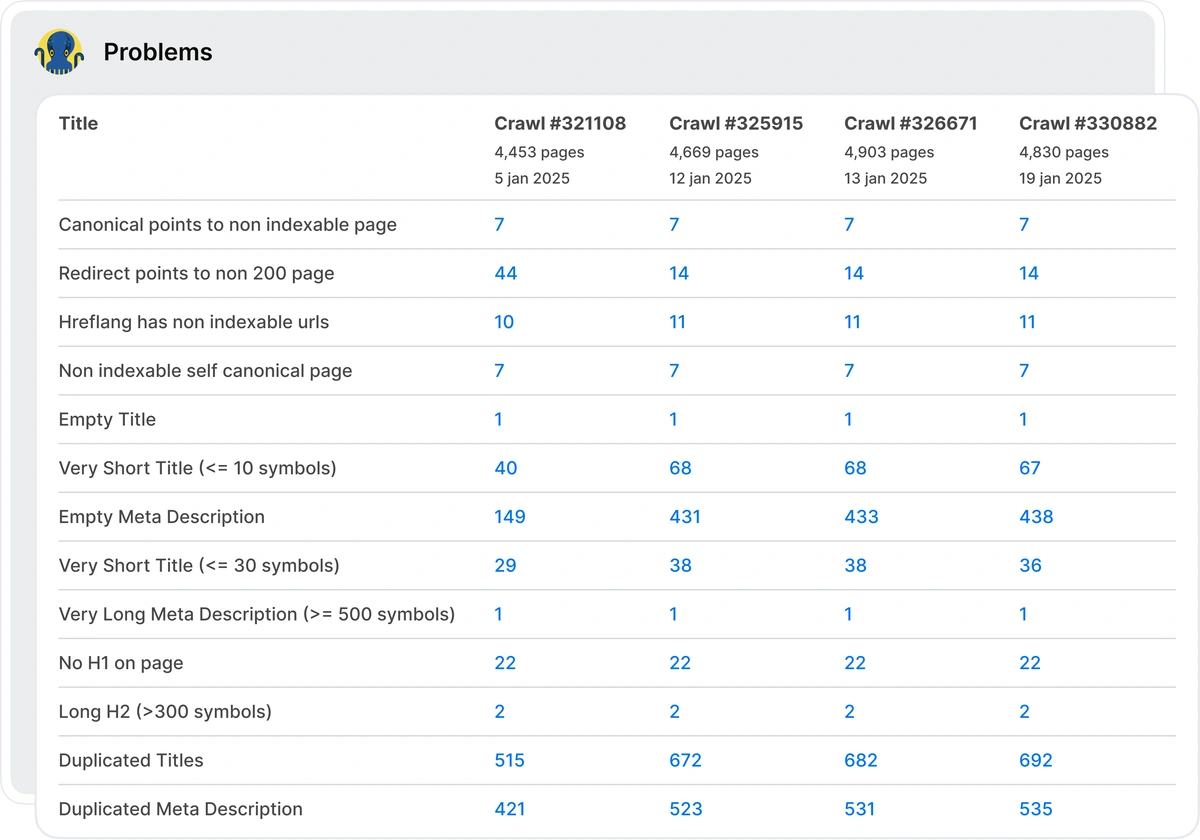Click the 'No H1 on page' row label
Viewport: 1200px width, 840px height.
[121, 663]
